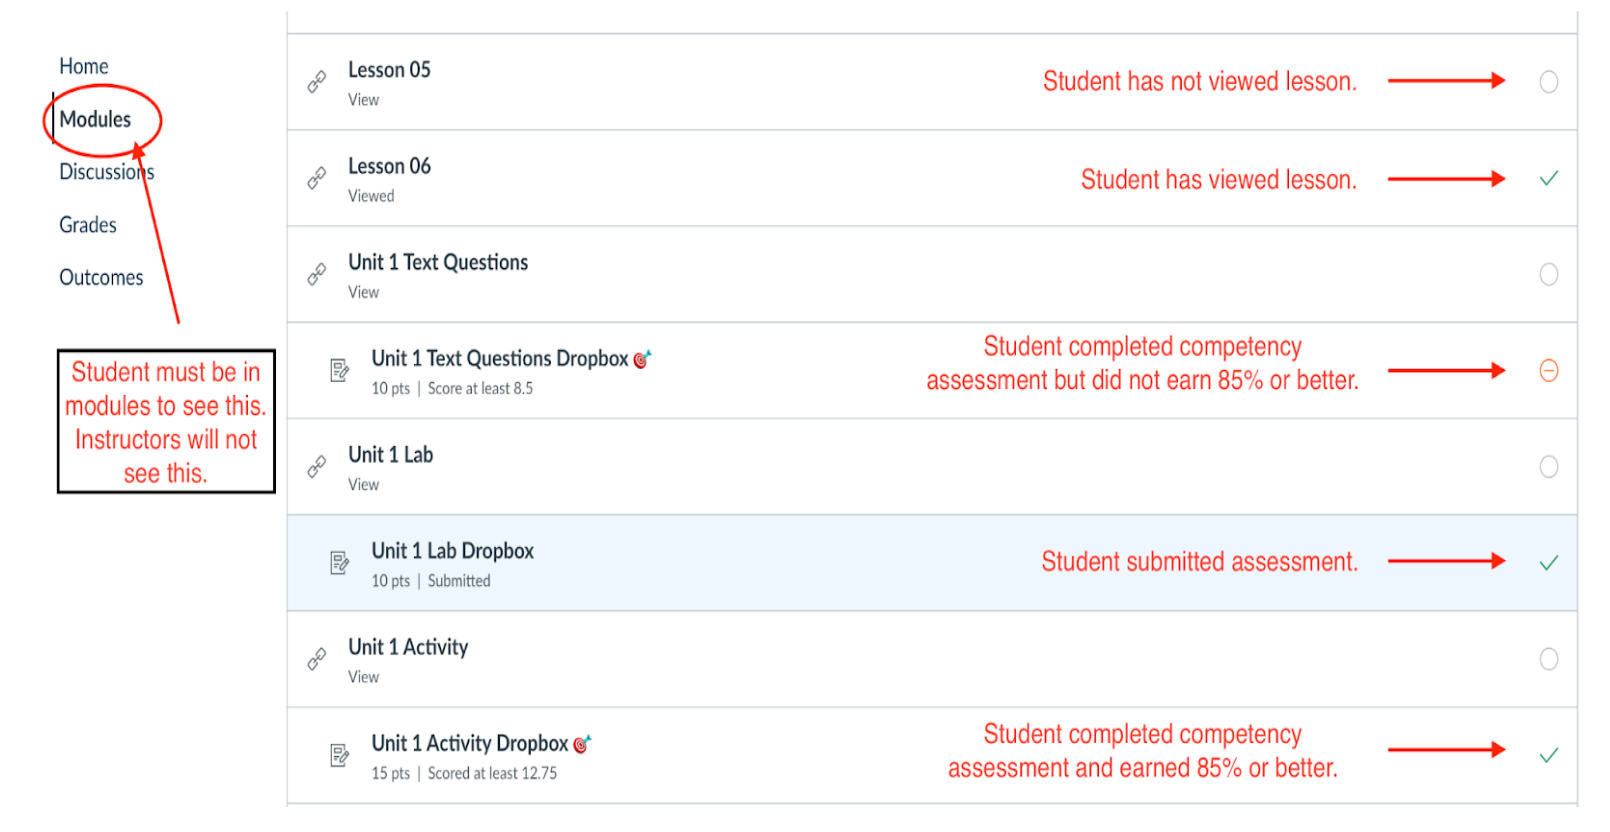Open Outcomes from the course navigation
Image resolution: width=1610 pixels, height=832 pixels.
[x=101, y=278]
